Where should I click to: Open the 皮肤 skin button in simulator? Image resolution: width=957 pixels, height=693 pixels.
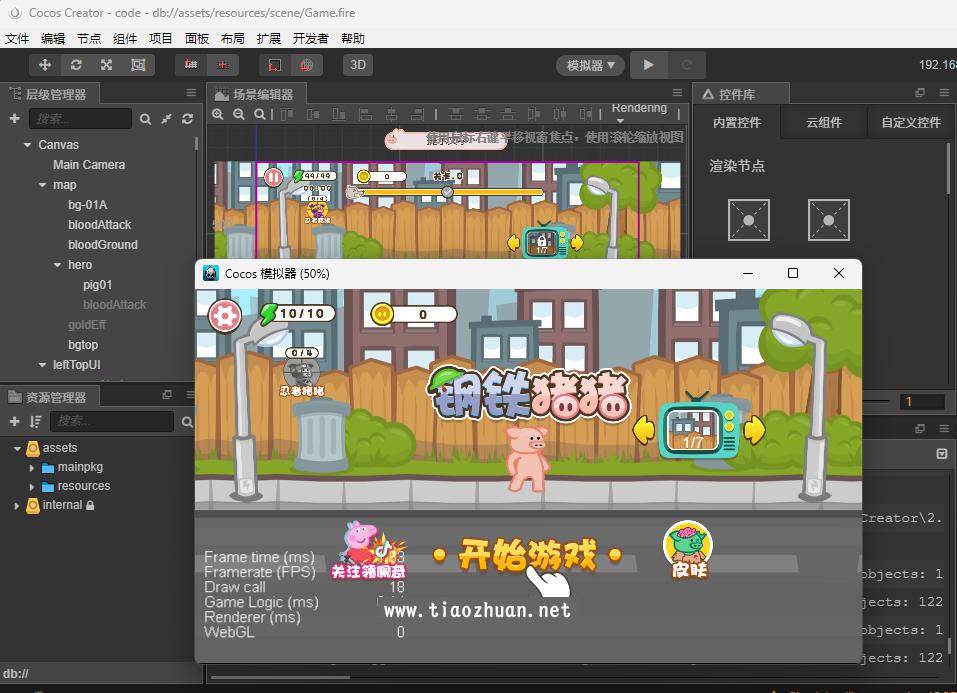pos(688,550)
